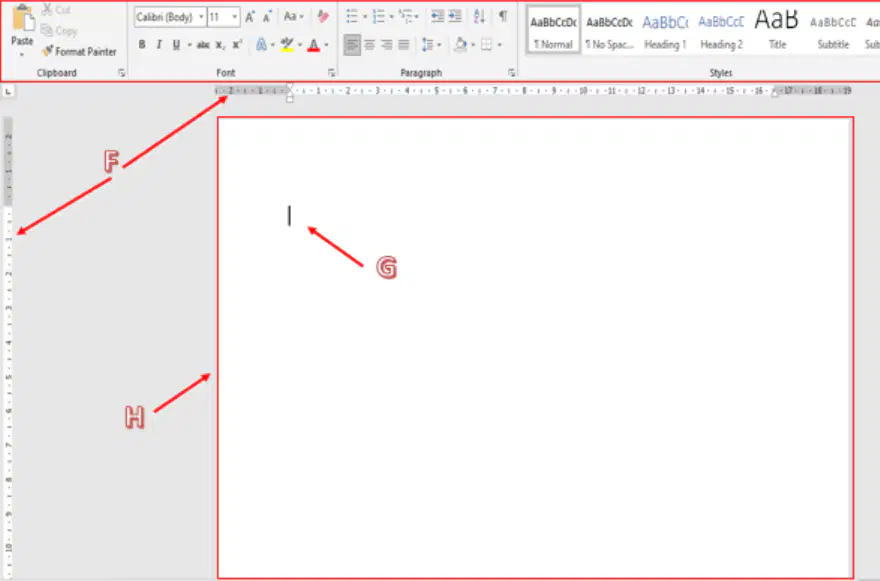The width and height of the screenshot is (880, 581).
Task: Toggle Subscript formatting
Action: [221, 45]
